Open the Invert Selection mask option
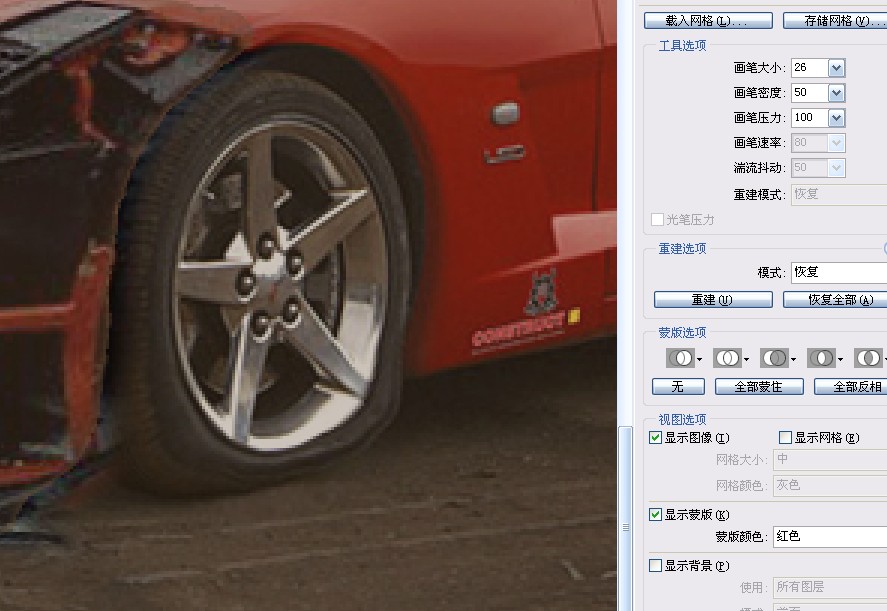 [871, 358]
